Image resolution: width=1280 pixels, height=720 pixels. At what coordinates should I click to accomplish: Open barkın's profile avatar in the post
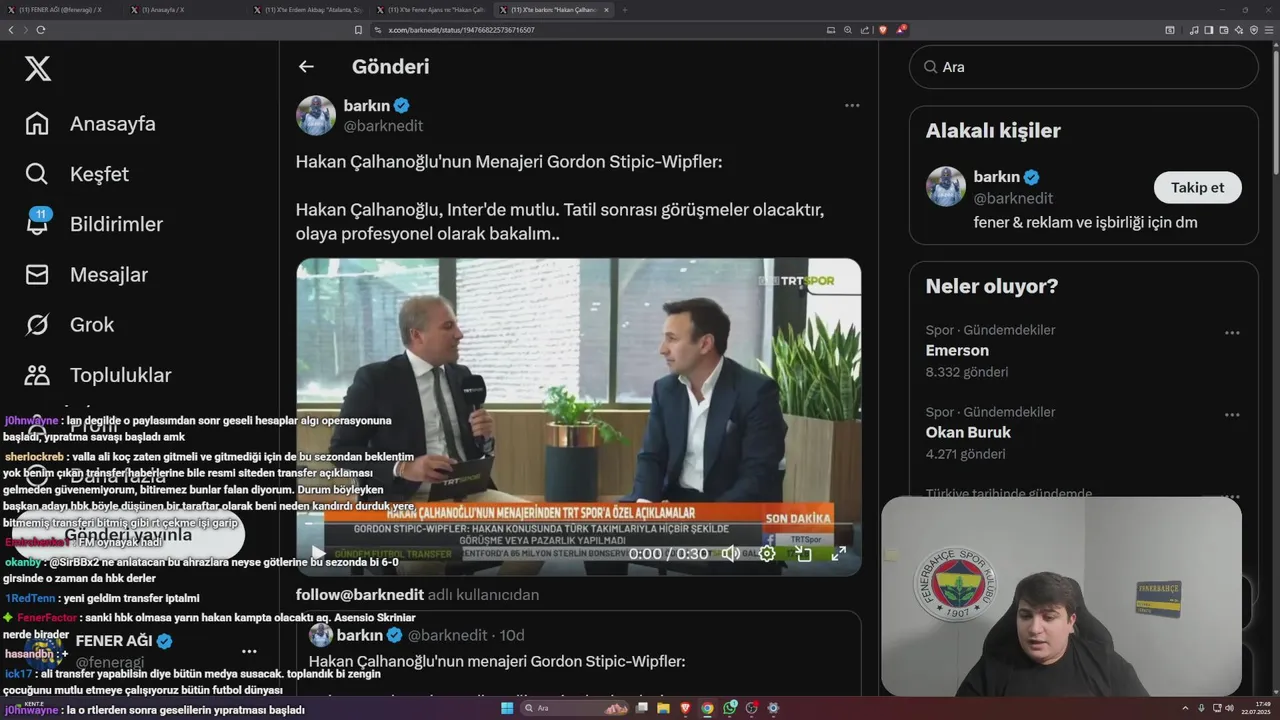pyautogui.click(x=315, y=115)
